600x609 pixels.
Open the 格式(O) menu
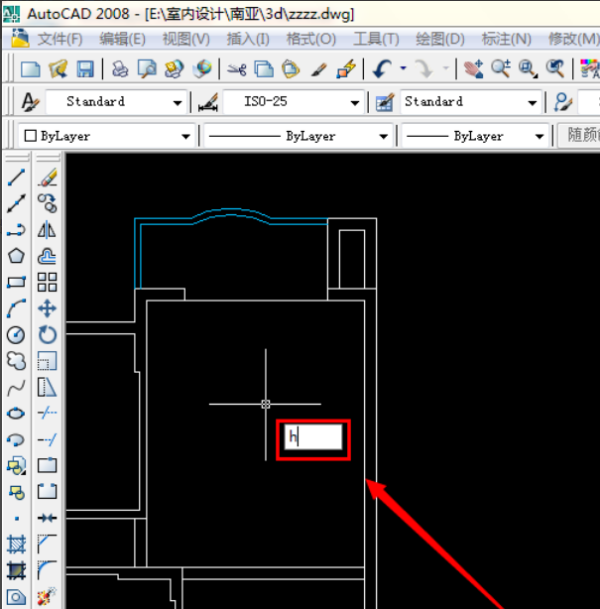[311, 39]
